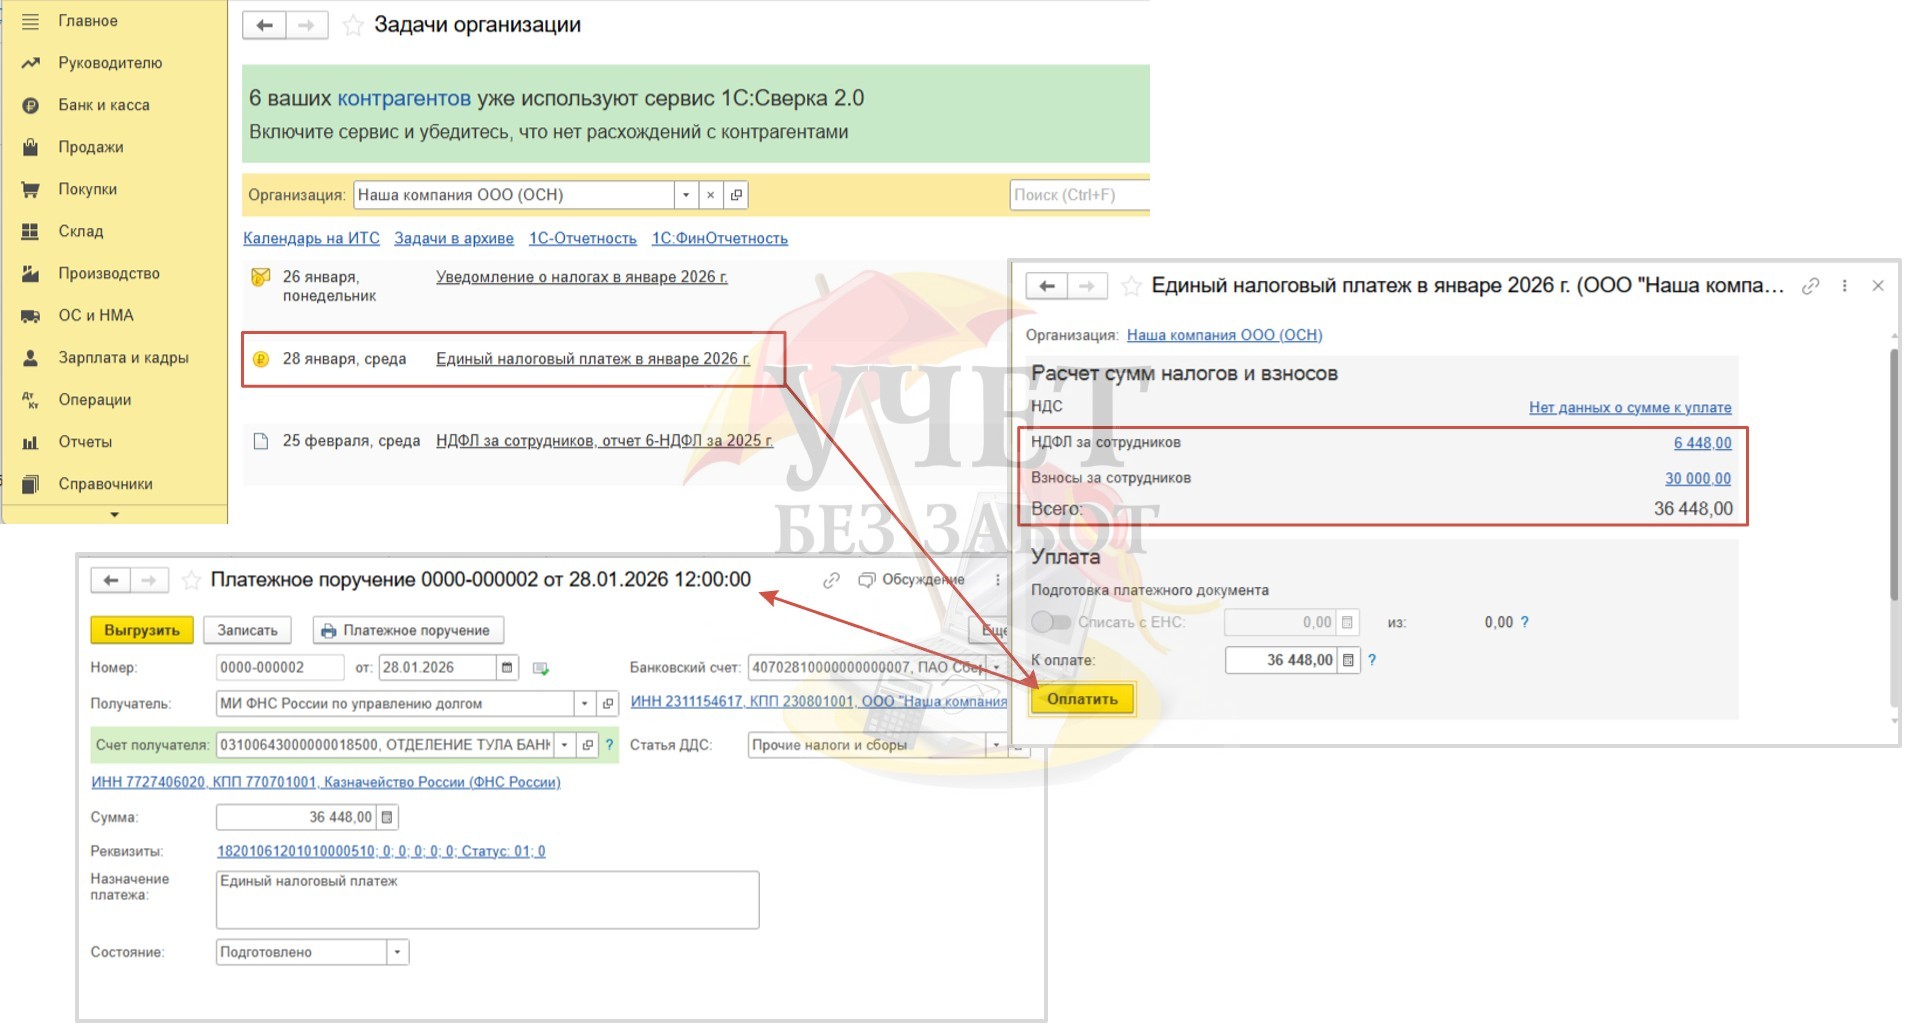
Task: Open the Календарь на ИТС link
Action: tap(311, 238)
